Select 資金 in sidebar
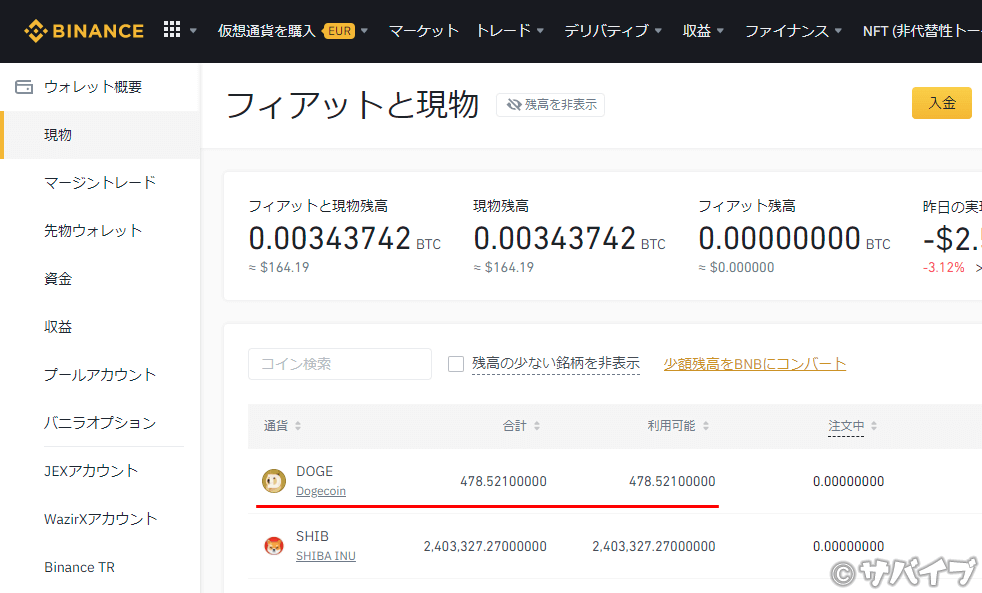The height and width of the screenshot is (593, 982). click(x=58, y=279)
